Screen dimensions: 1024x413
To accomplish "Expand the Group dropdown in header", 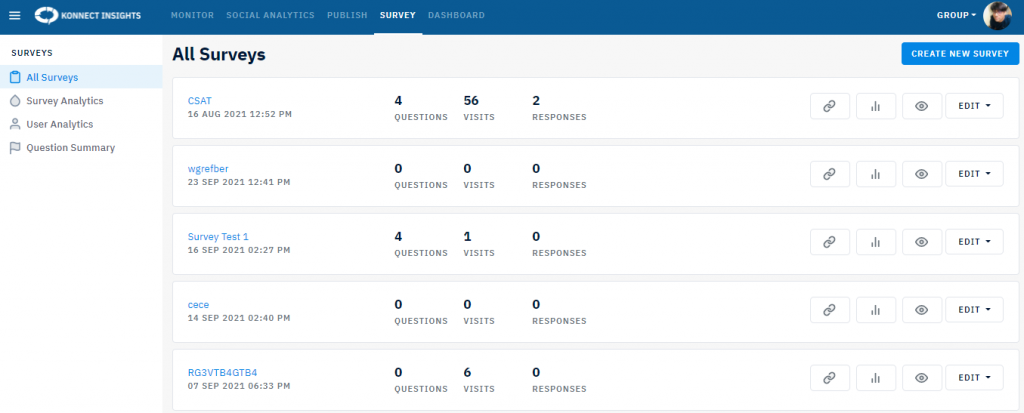I will (956, 15).
